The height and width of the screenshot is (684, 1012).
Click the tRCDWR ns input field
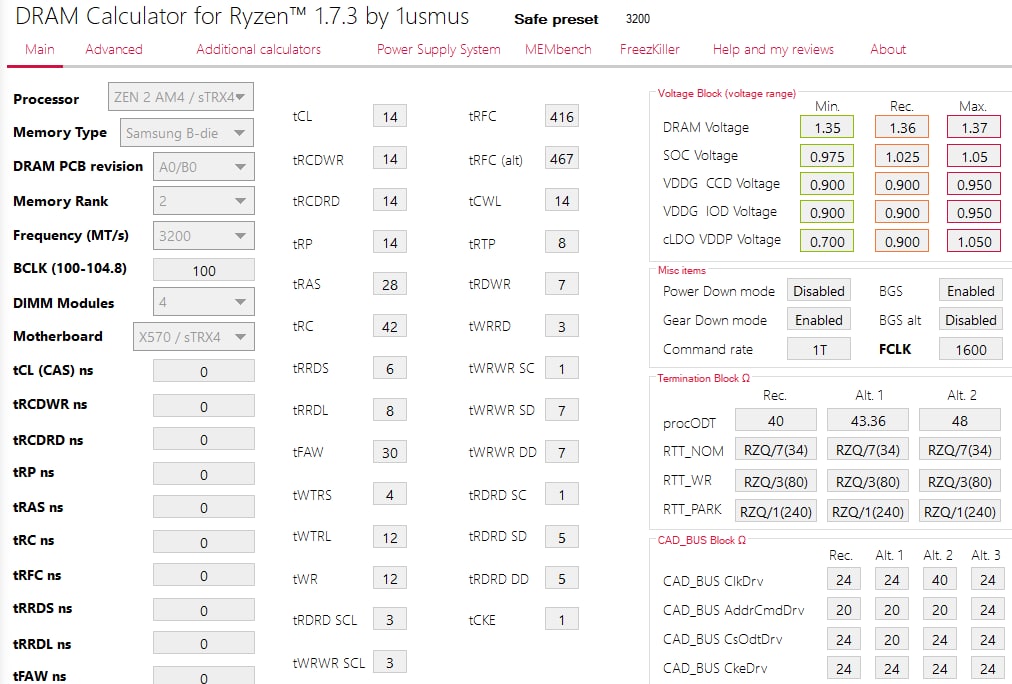coord(203,407)
